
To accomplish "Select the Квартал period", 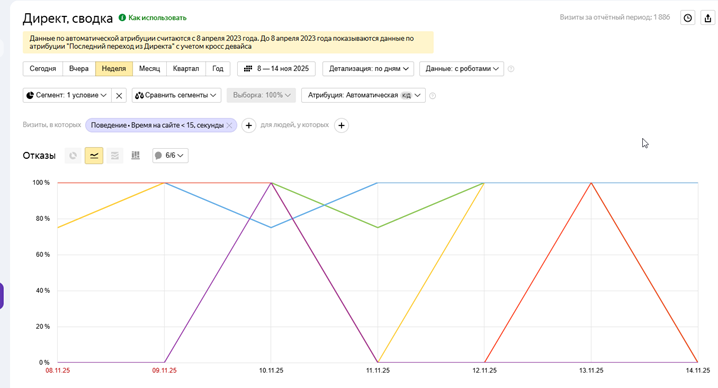I will 186,69.
